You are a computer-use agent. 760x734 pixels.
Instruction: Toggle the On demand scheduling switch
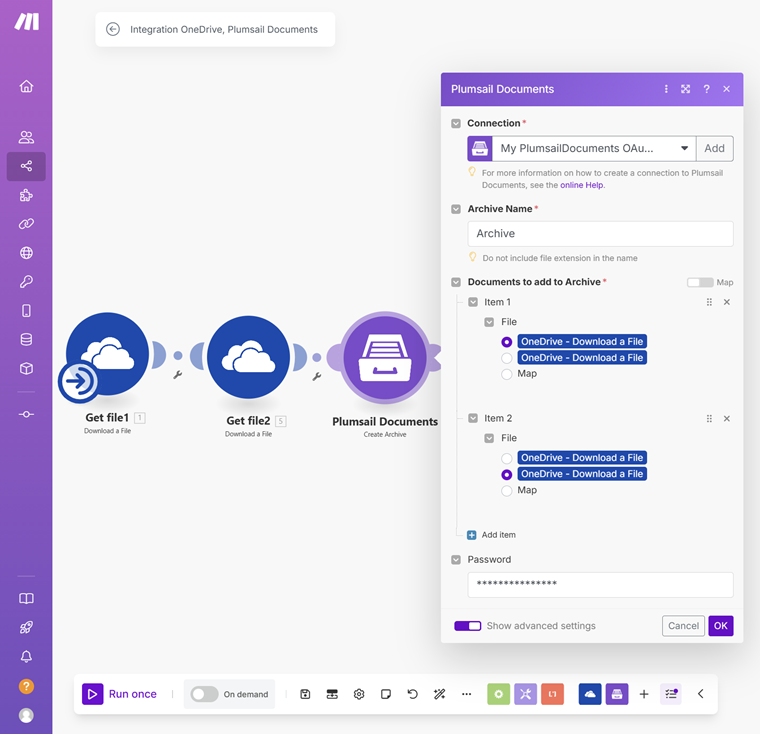click(x=204, y=694)
